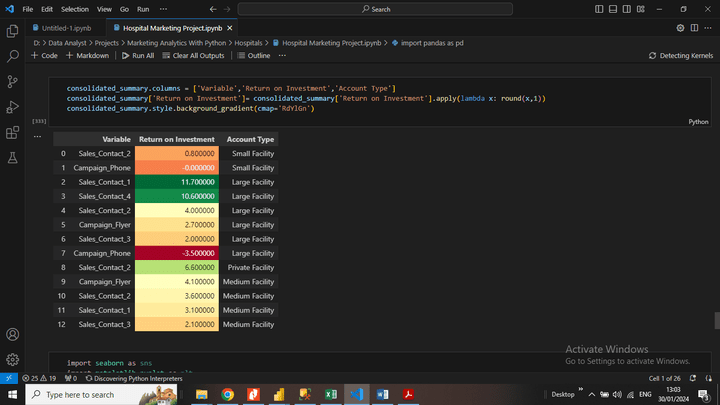Open the Search view in activity bar
This screenshot has height=405, width=720.
[12, 56]
